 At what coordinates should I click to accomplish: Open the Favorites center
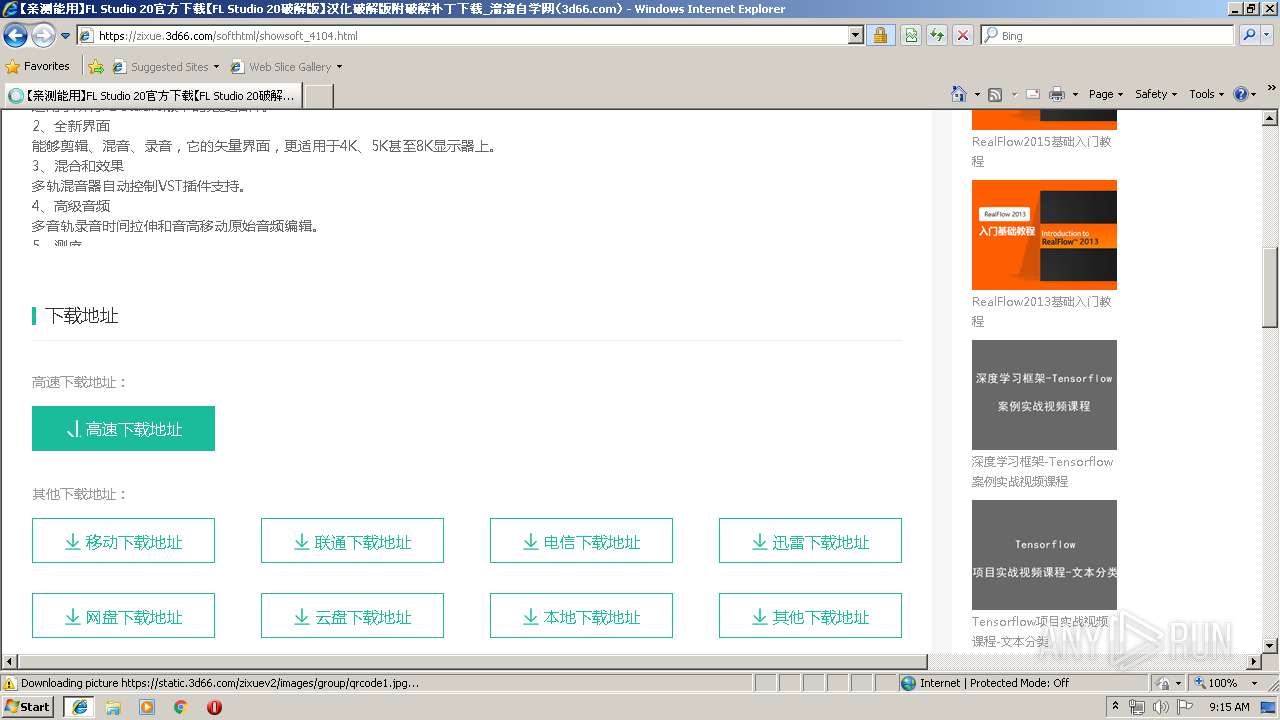[x=38, y=66]
